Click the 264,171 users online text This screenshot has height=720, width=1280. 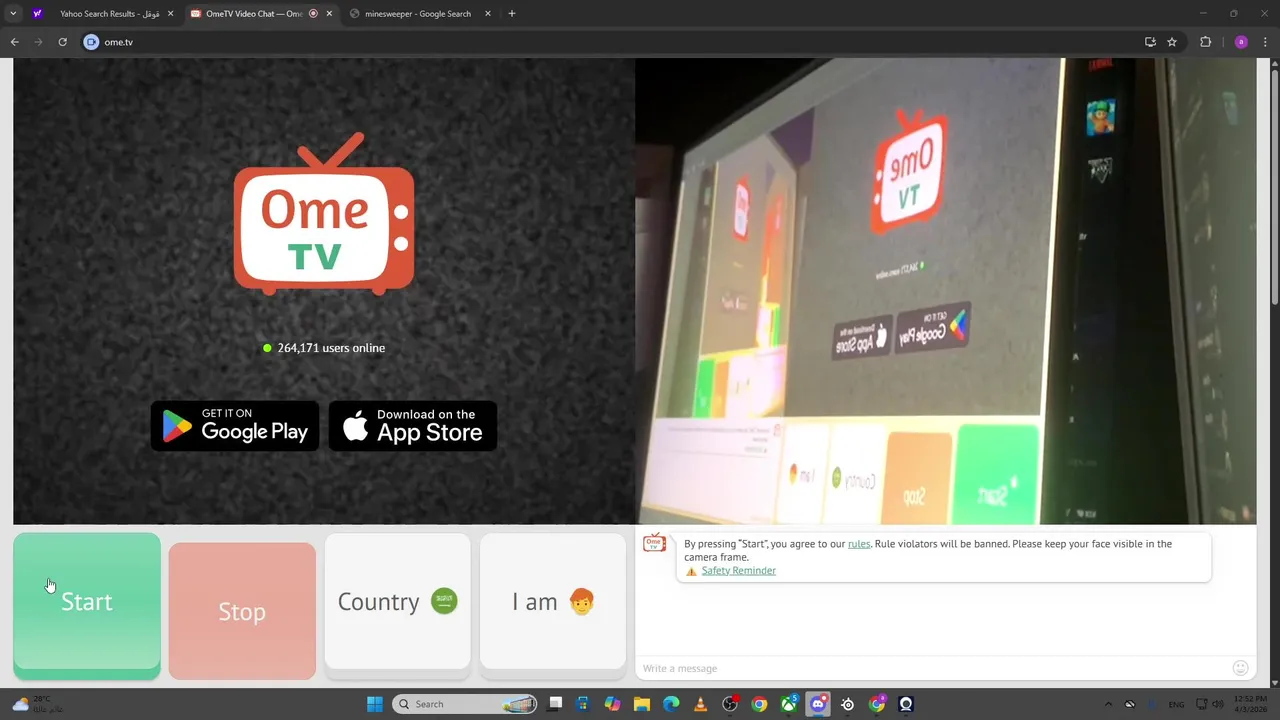click(x=331, y=348)
